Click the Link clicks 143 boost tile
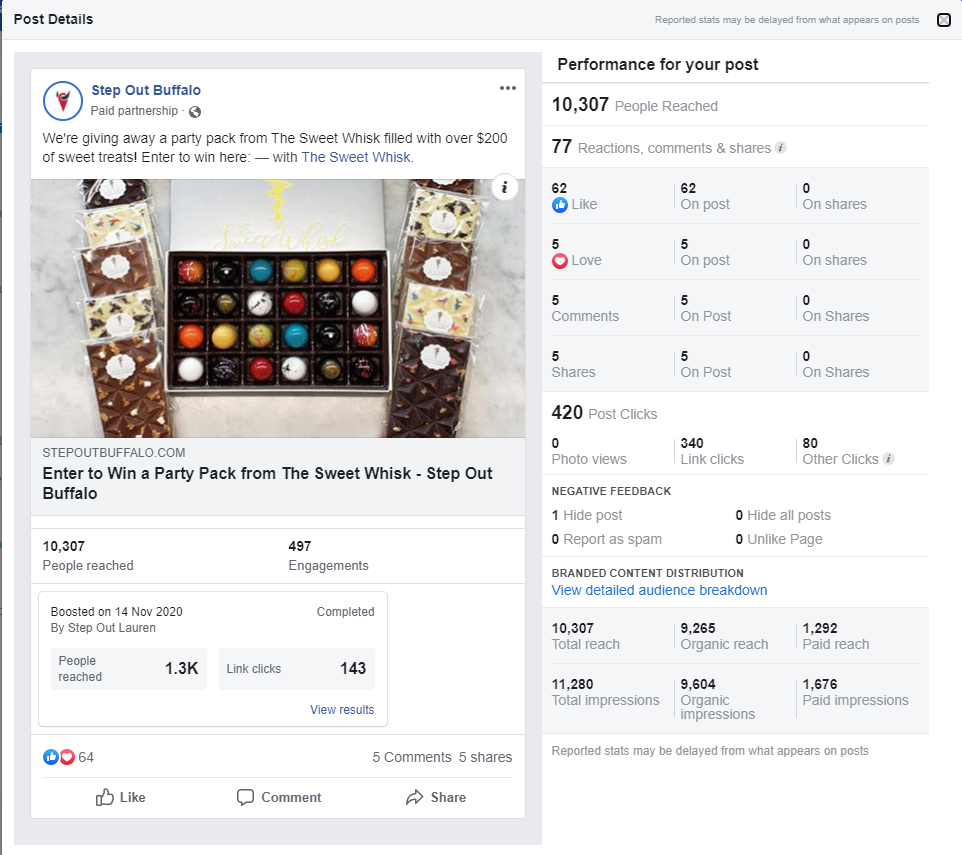Viewport: 962px width, 855px height. [297, 669]
